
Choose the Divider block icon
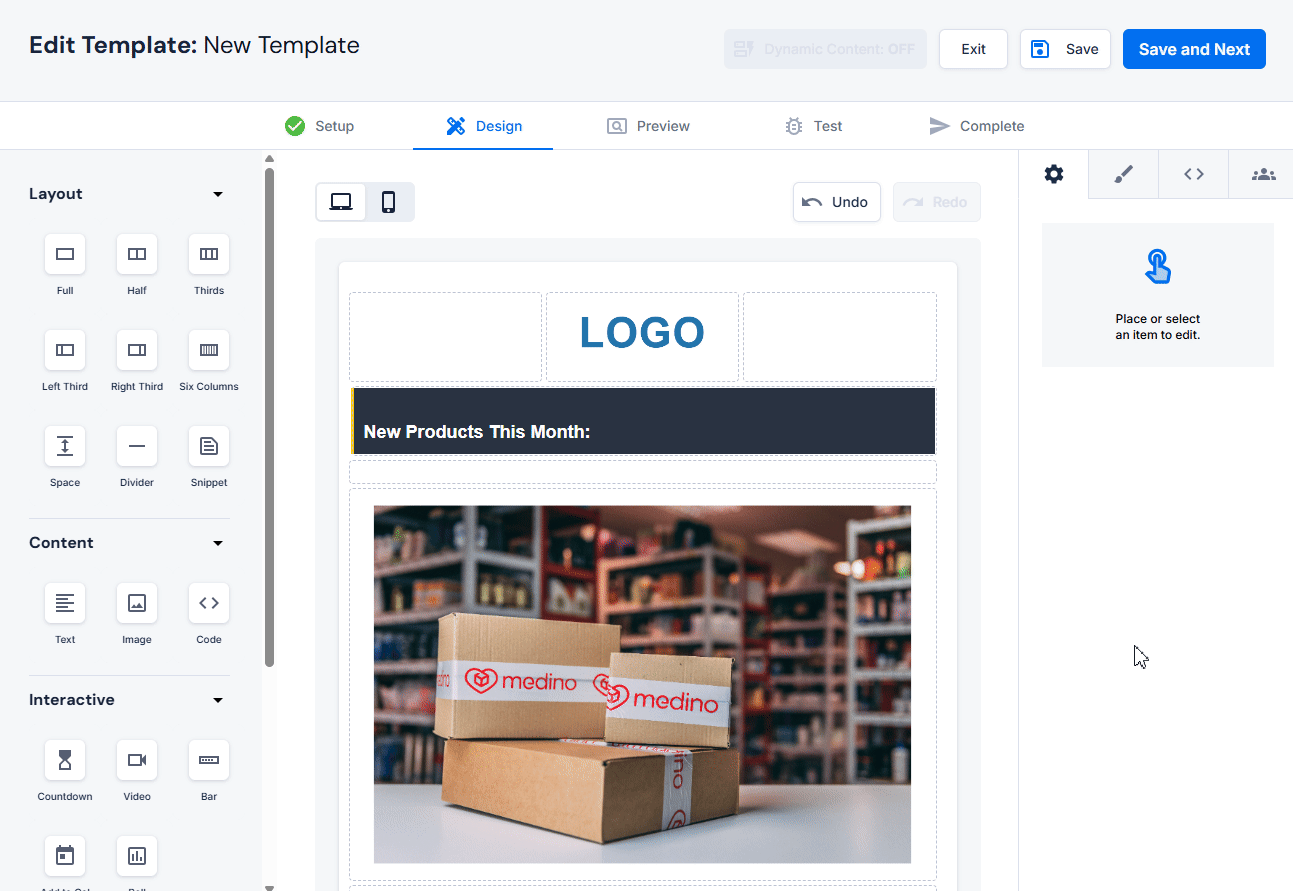click(137, 447)
